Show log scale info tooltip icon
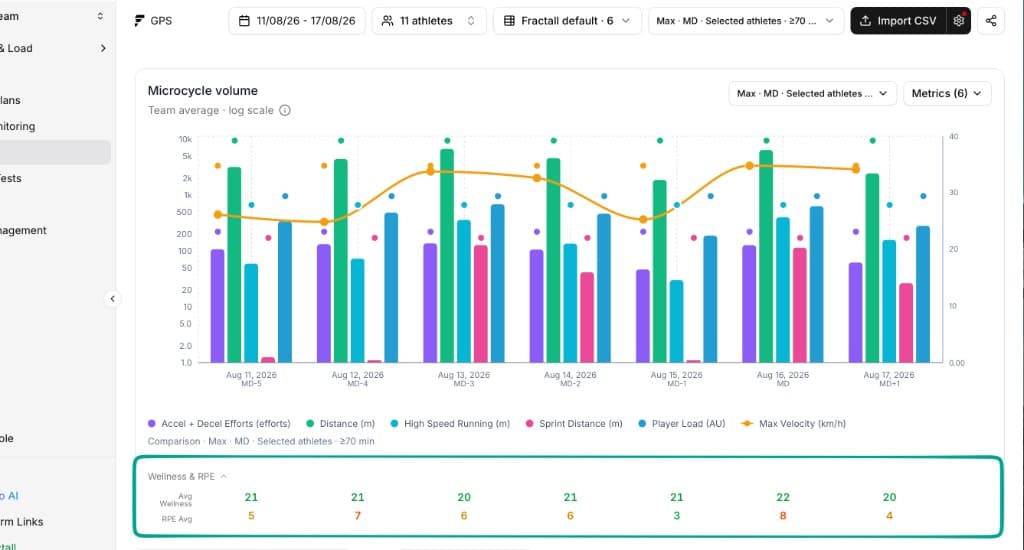Viewport: 1024px width, 550px height. click(285, 110)
